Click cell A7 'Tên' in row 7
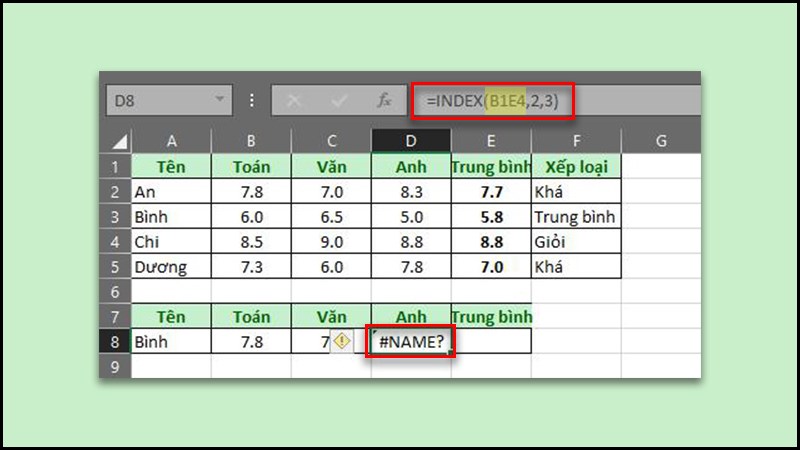Viewport: 800px width, 450px height. 171,317
